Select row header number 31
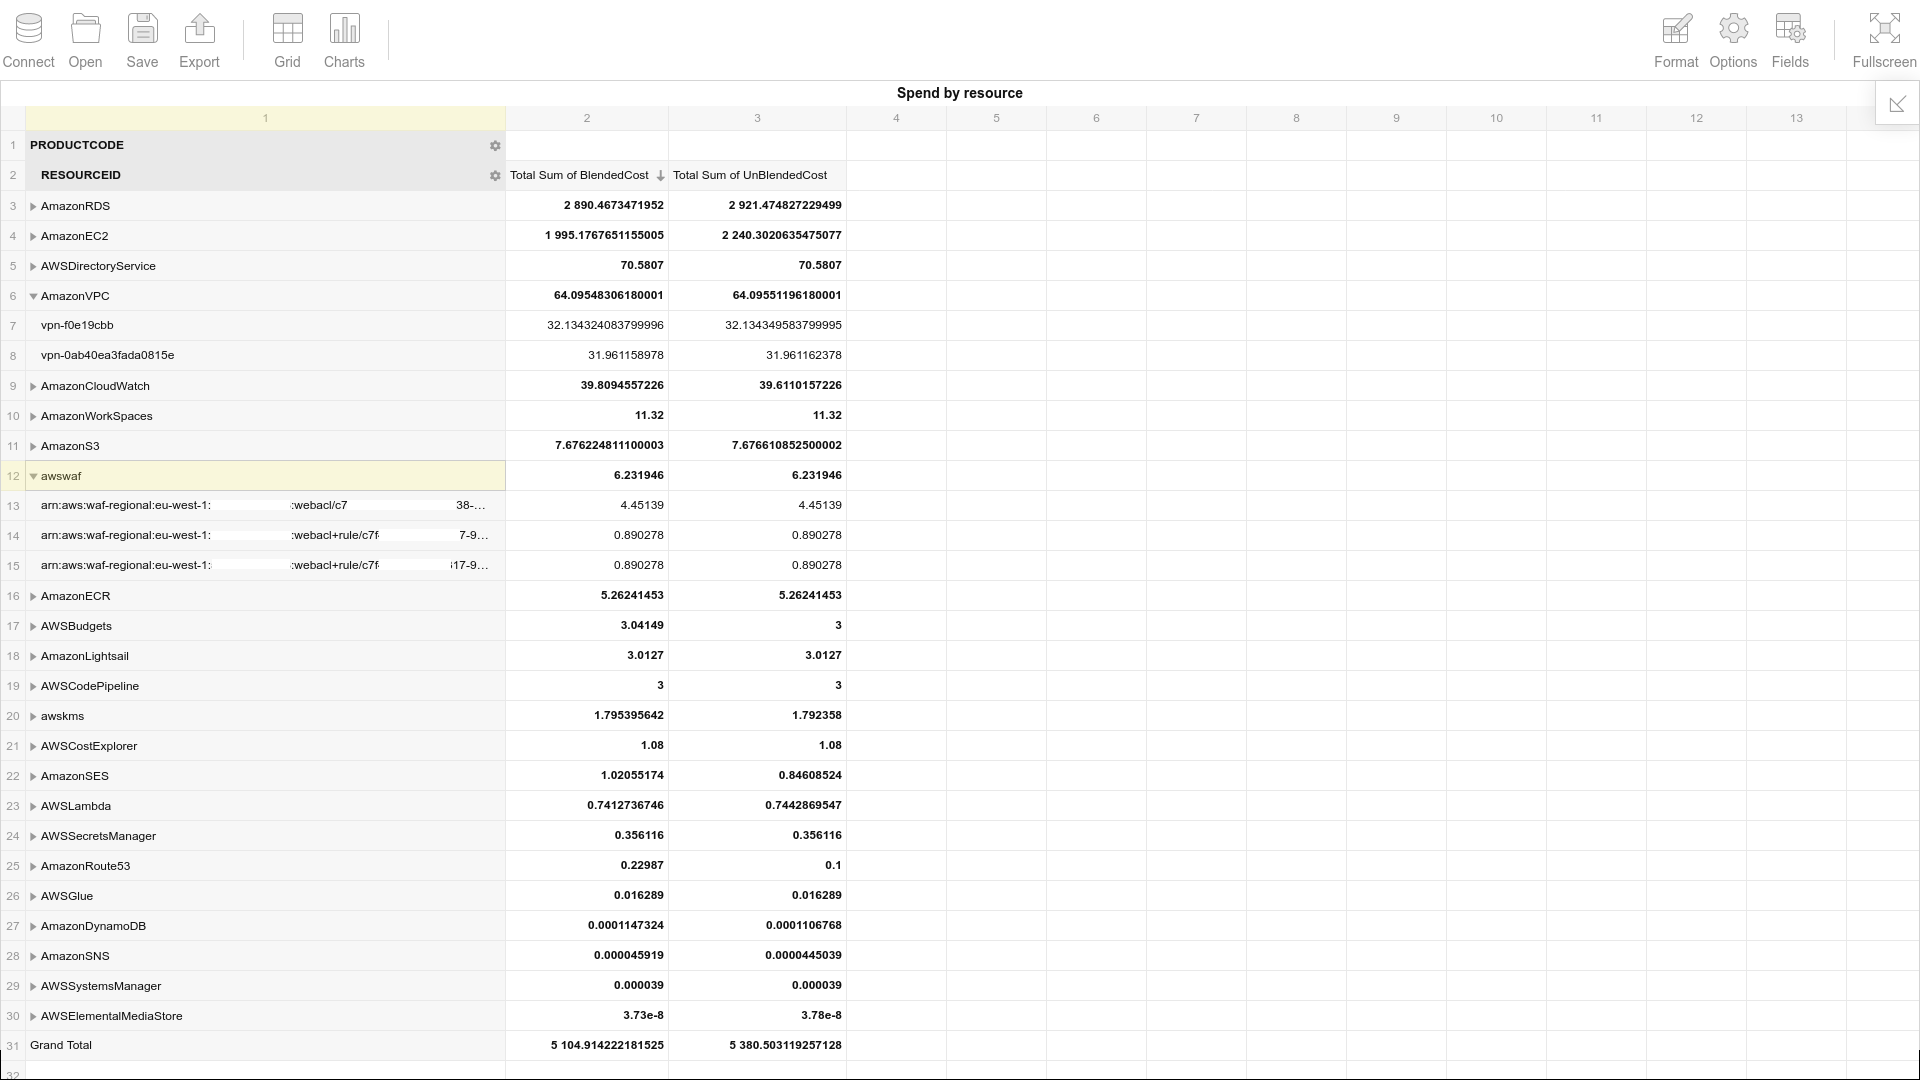 point(13,1046)
